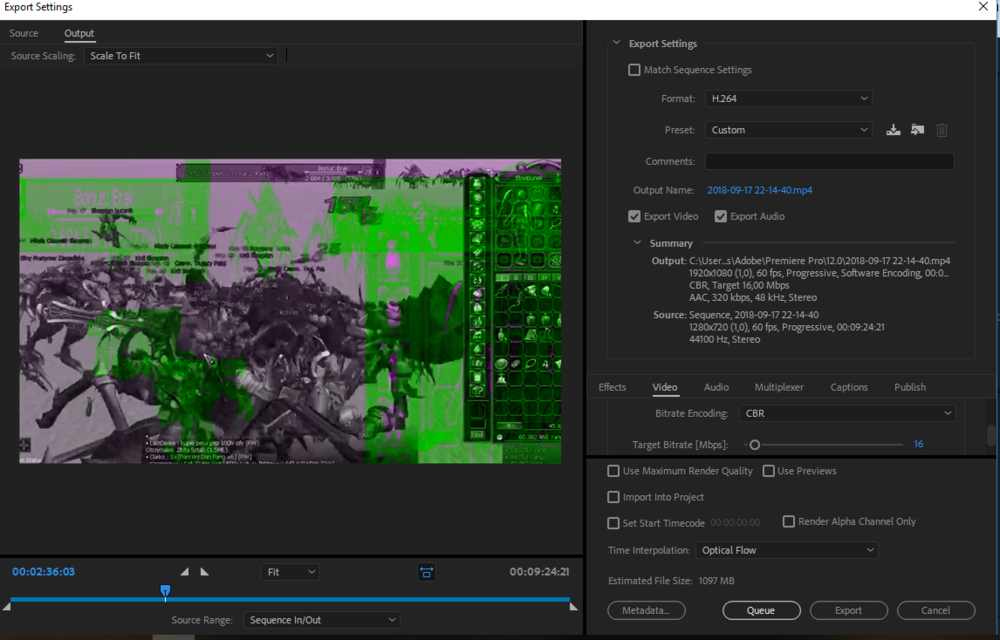Enable Use Previews checkbox
Screen dimensions: 1000x640
point(768,471)
